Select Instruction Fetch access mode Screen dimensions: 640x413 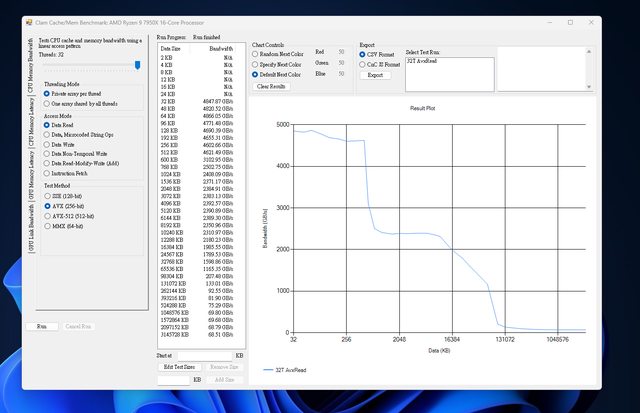pos(46,172)
